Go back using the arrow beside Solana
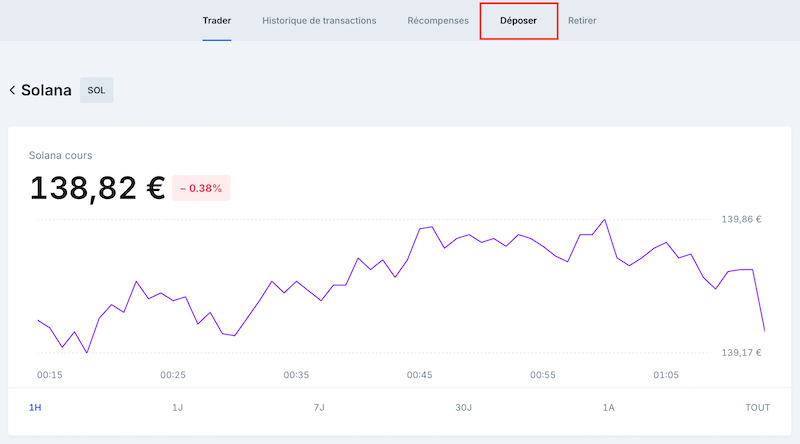800x444 pixels. pyautogui.click(x=12, y=90)
